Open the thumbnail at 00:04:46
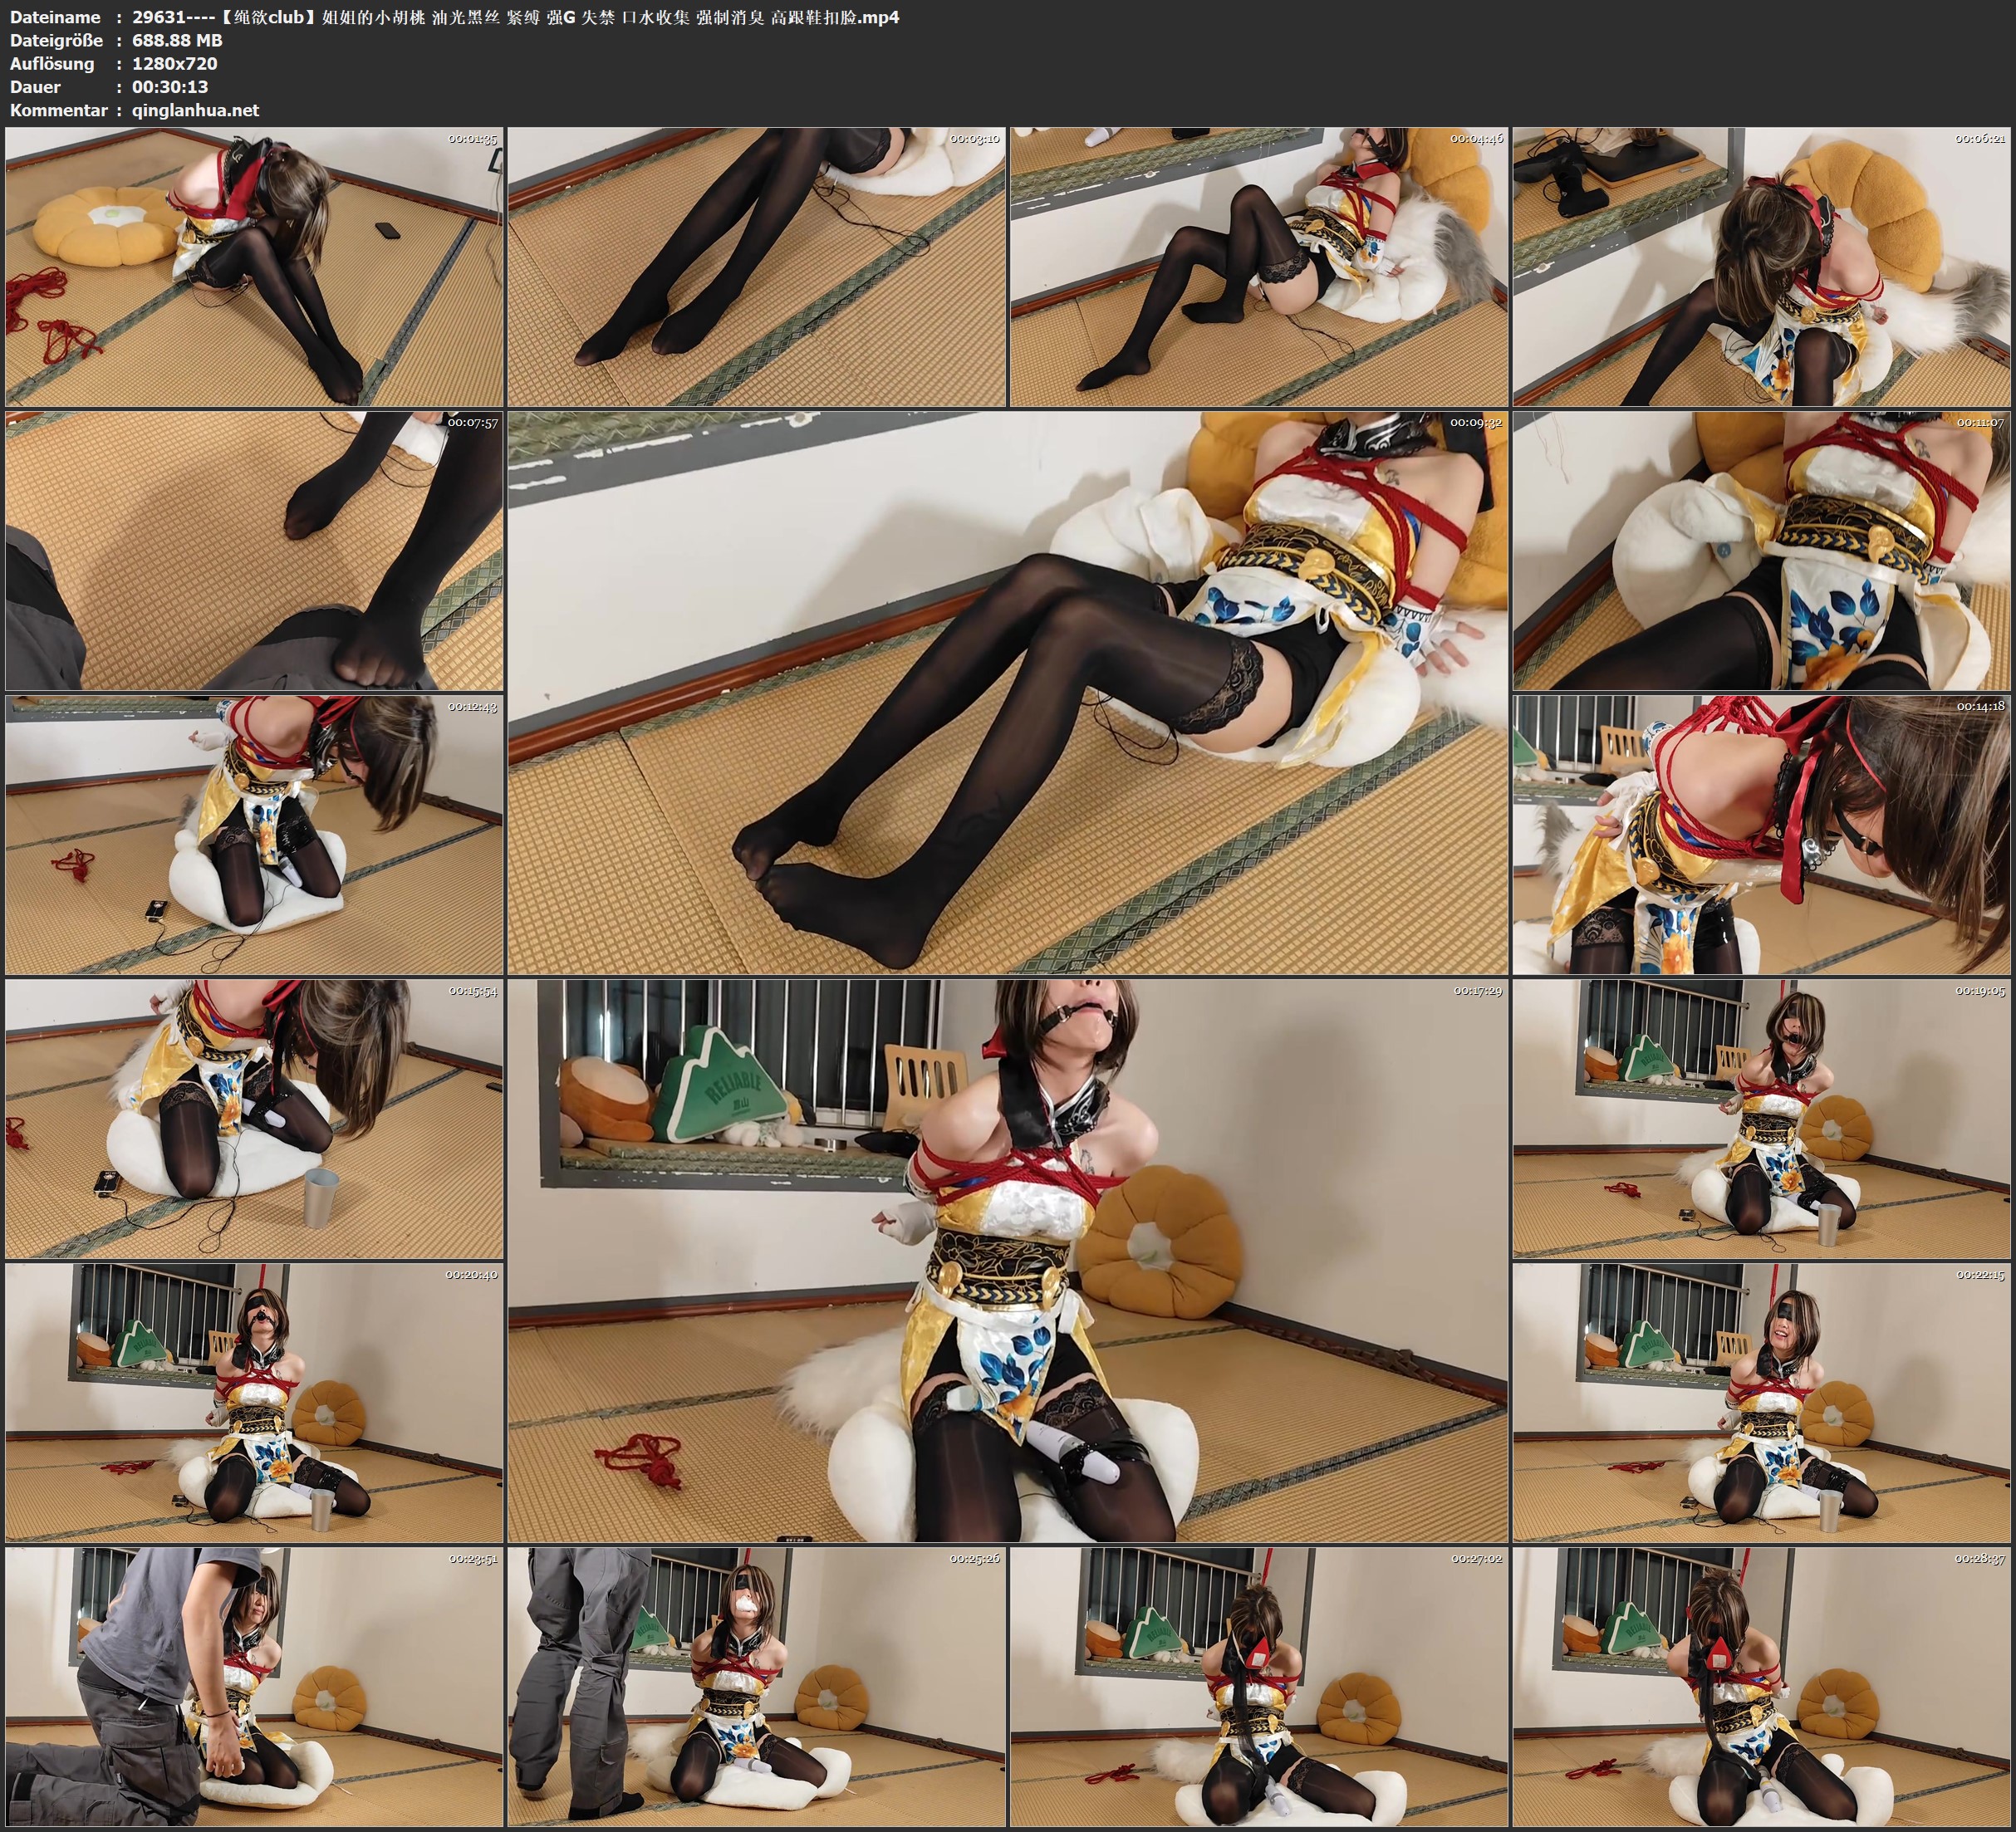Screen dimensions: 2016x1832 click(1258, 267)
